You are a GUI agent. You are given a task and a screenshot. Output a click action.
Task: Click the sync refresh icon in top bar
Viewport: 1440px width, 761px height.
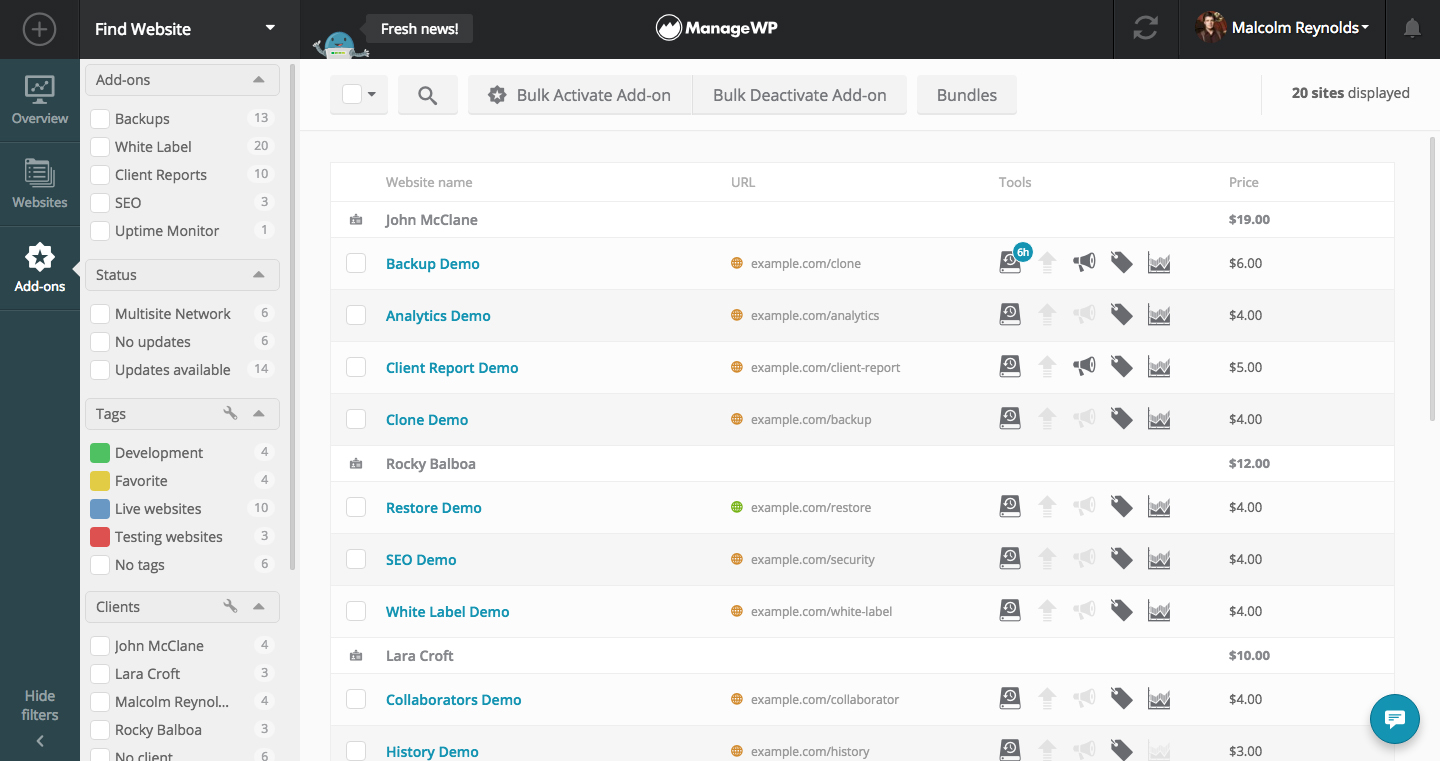1145,29
